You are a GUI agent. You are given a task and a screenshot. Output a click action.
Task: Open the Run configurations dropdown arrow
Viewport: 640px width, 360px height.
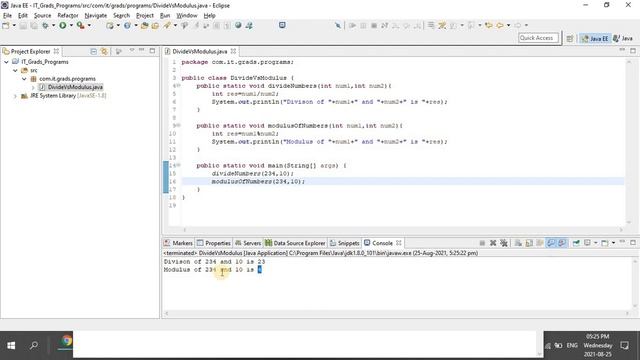click(x=71, y=25)
